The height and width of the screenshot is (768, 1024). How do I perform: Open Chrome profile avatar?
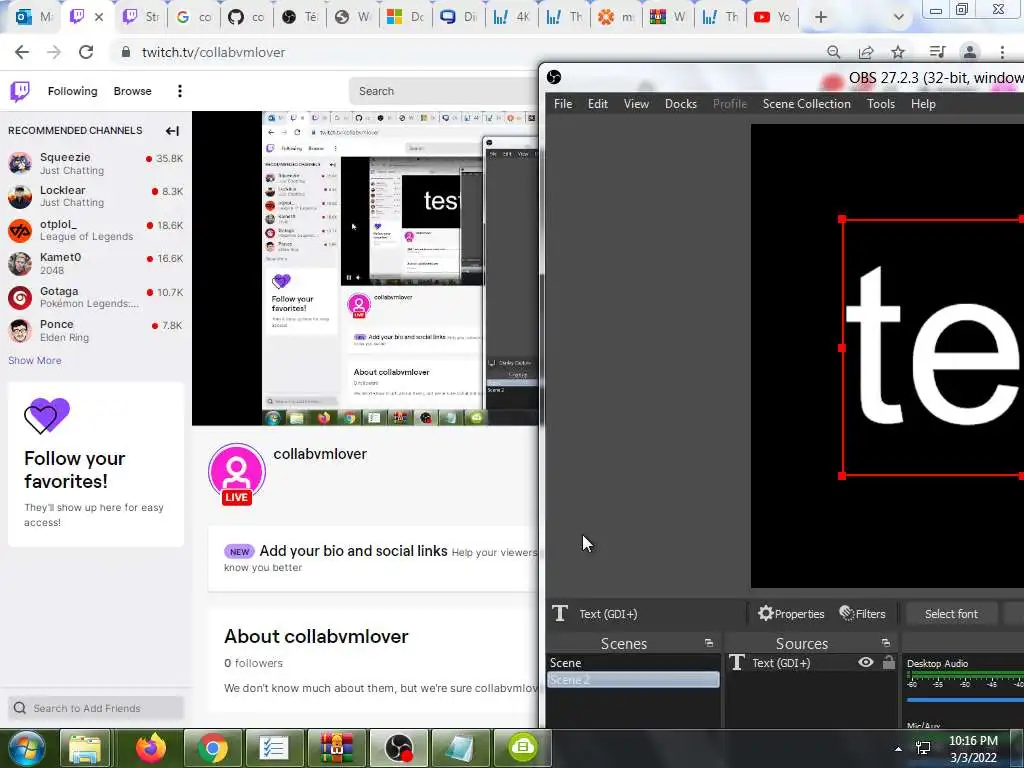(970, 52)
